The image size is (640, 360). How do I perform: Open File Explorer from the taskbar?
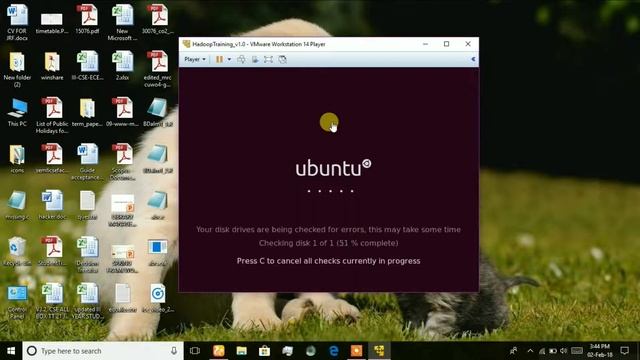242,351
